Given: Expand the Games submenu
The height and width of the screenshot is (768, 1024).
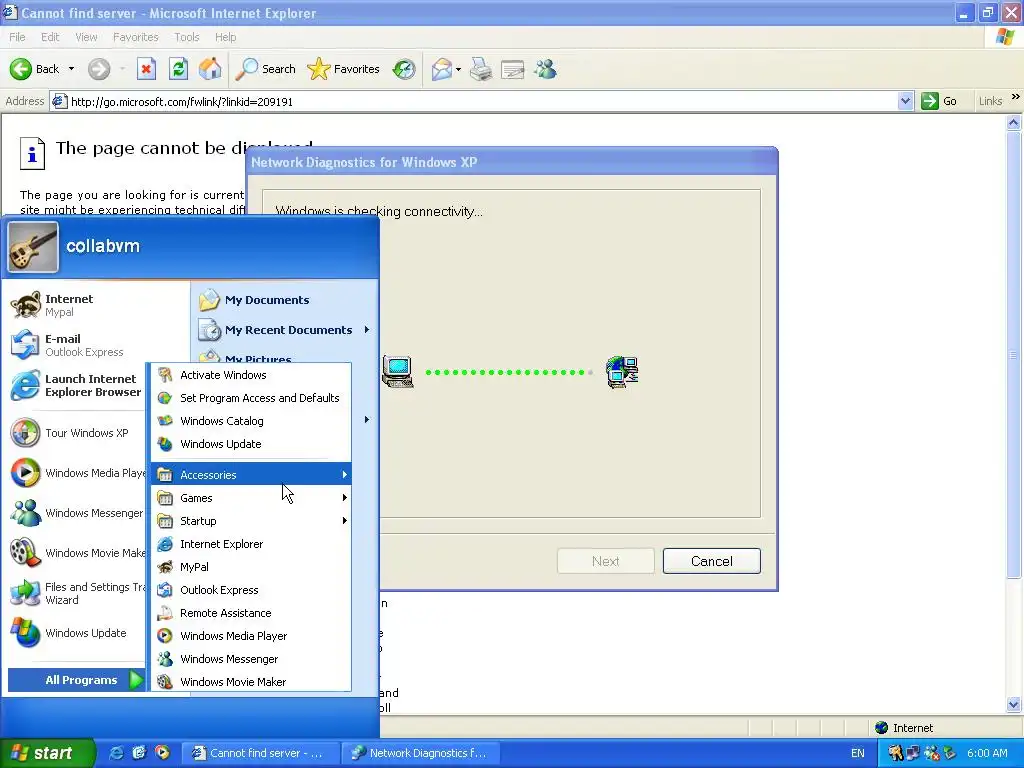Looking at the screenshot, I should (x=251, y=498).
